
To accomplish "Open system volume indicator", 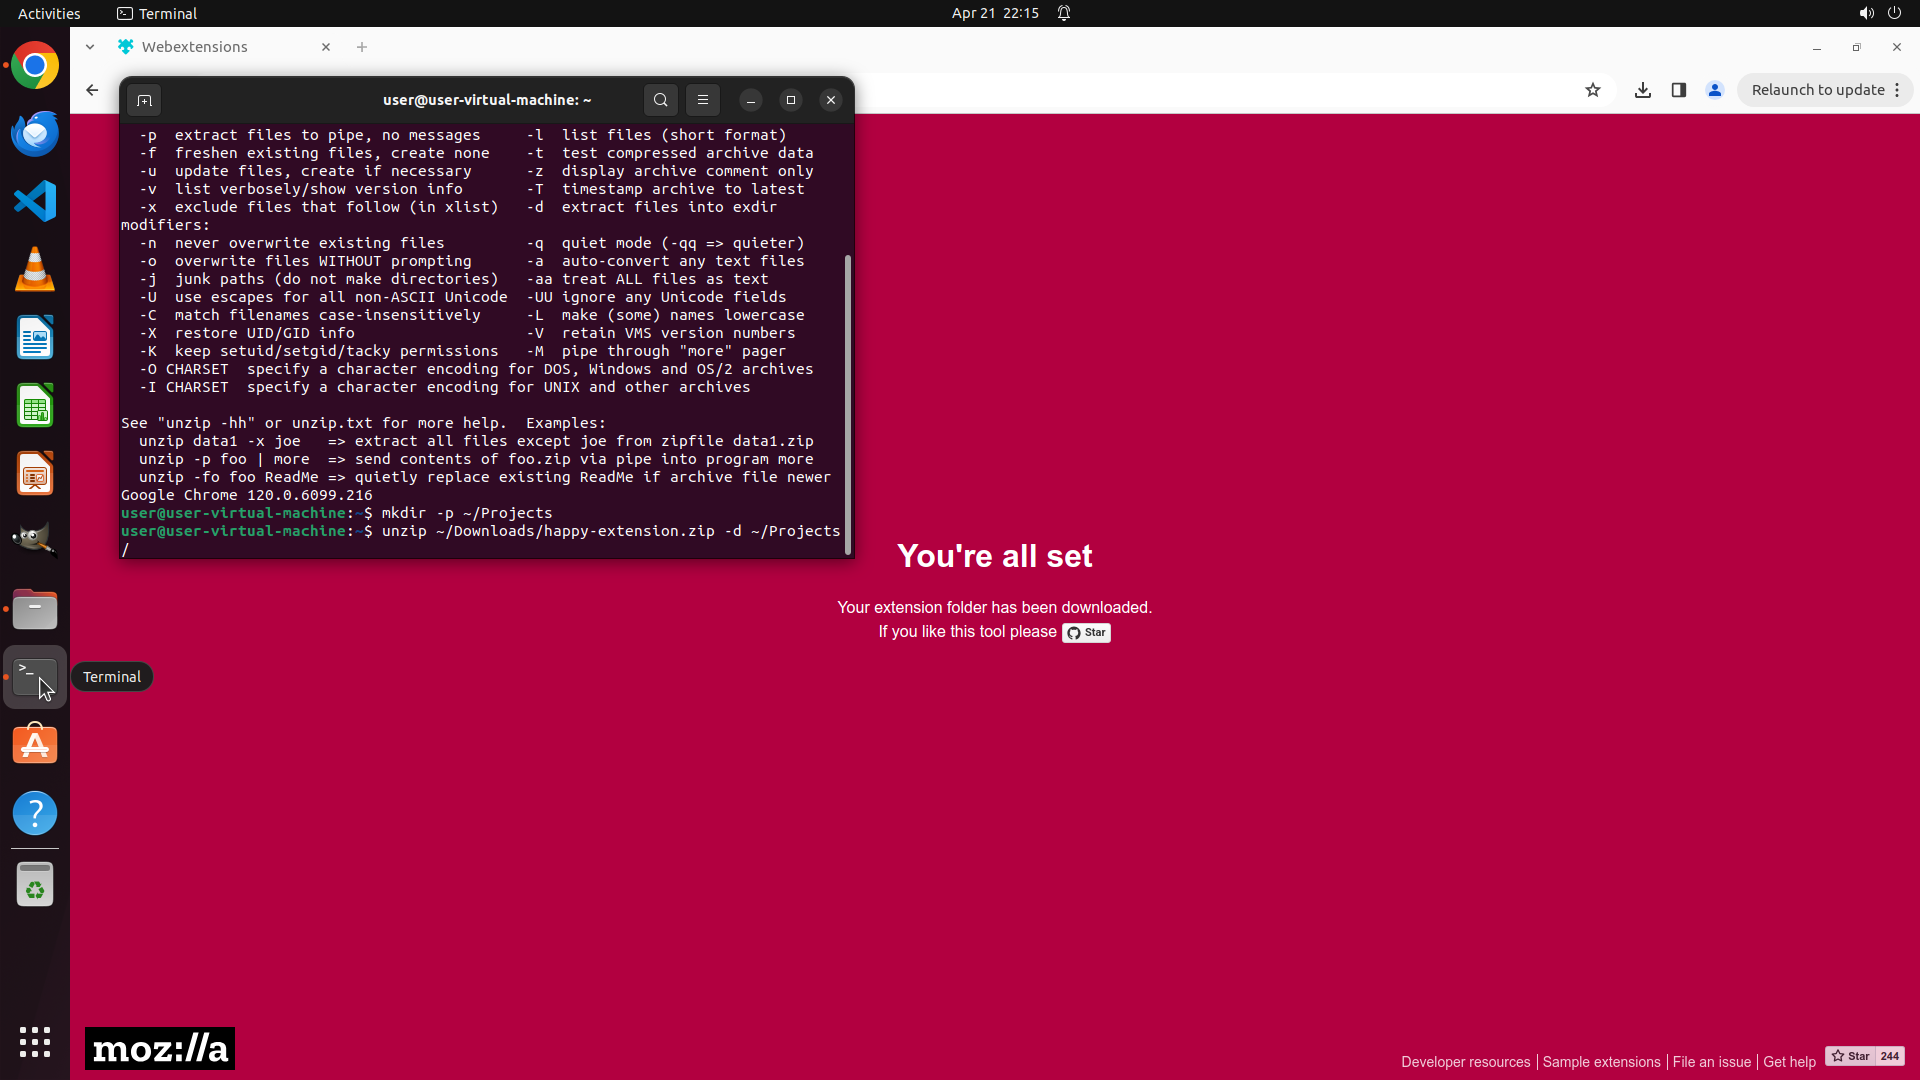I will point(1866,13).
